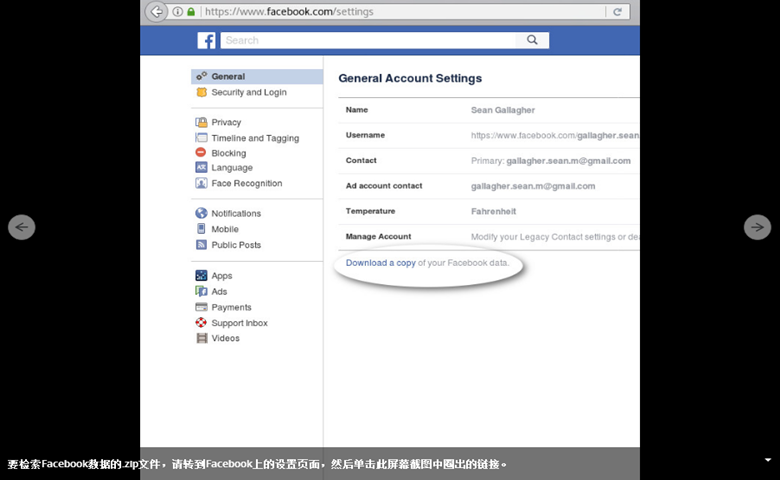Click the Payments card icon
Viewport: 780px width, 480px height.
point(201,307)
